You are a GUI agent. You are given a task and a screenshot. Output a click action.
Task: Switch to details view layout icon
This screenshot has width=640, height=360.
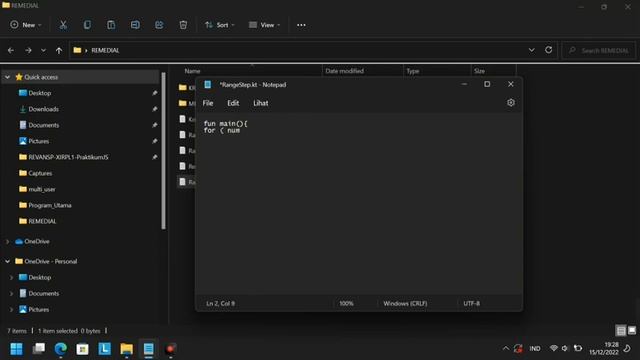621,330
